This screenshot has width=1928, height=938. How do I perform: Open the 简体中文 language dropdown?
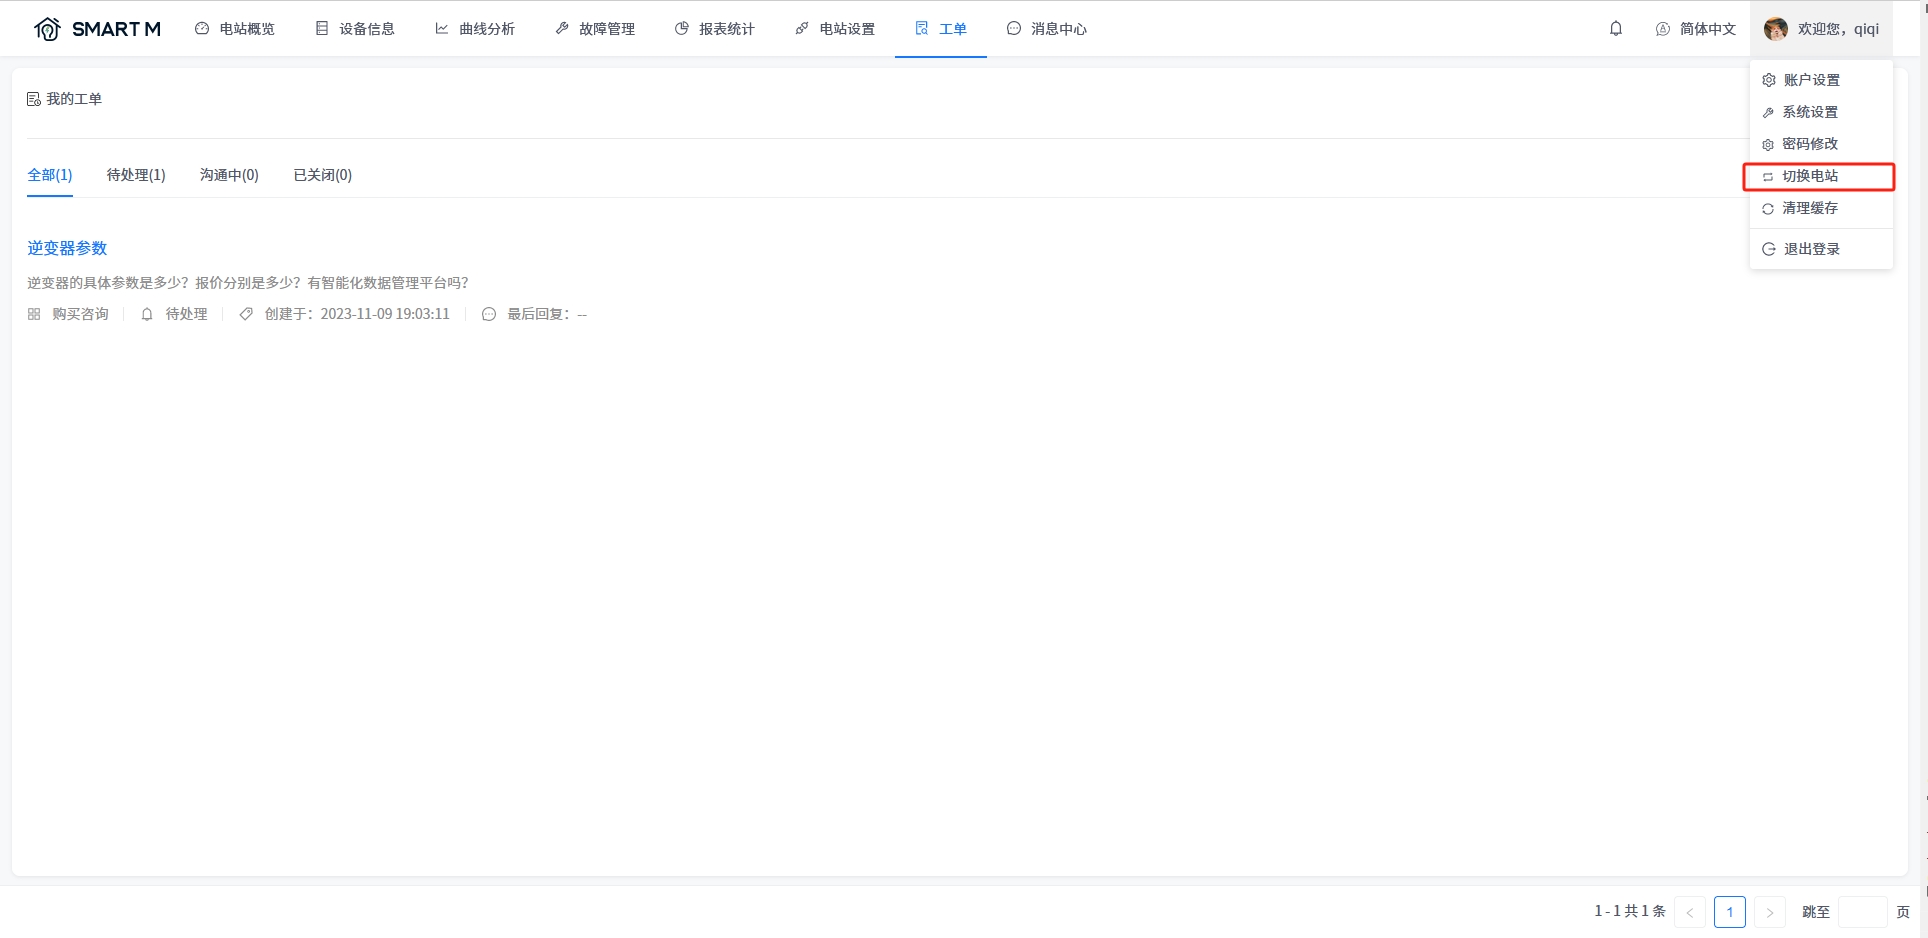(x=1696, y=29)
